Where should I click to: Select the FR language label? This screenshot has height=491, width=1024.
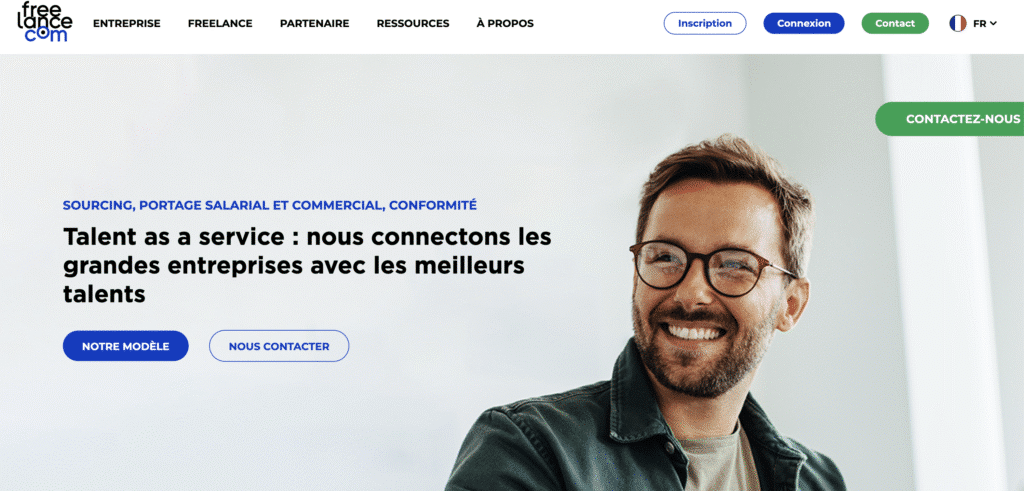click(x=979, y=24)
